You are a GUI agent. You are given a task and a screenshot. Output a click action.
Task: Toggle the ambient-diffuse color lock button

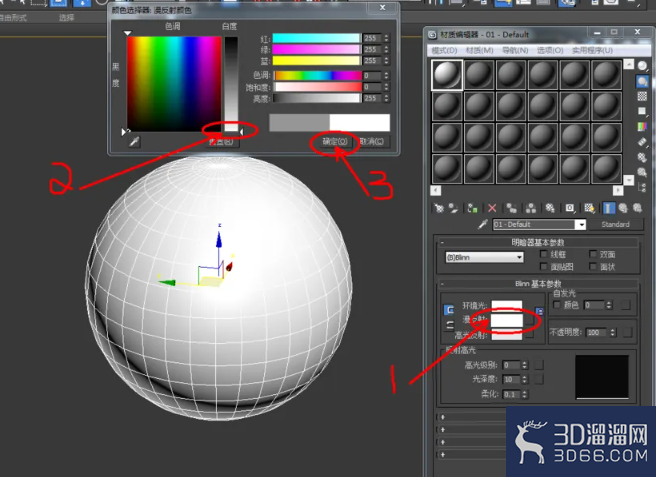click(x=449, y=310)
